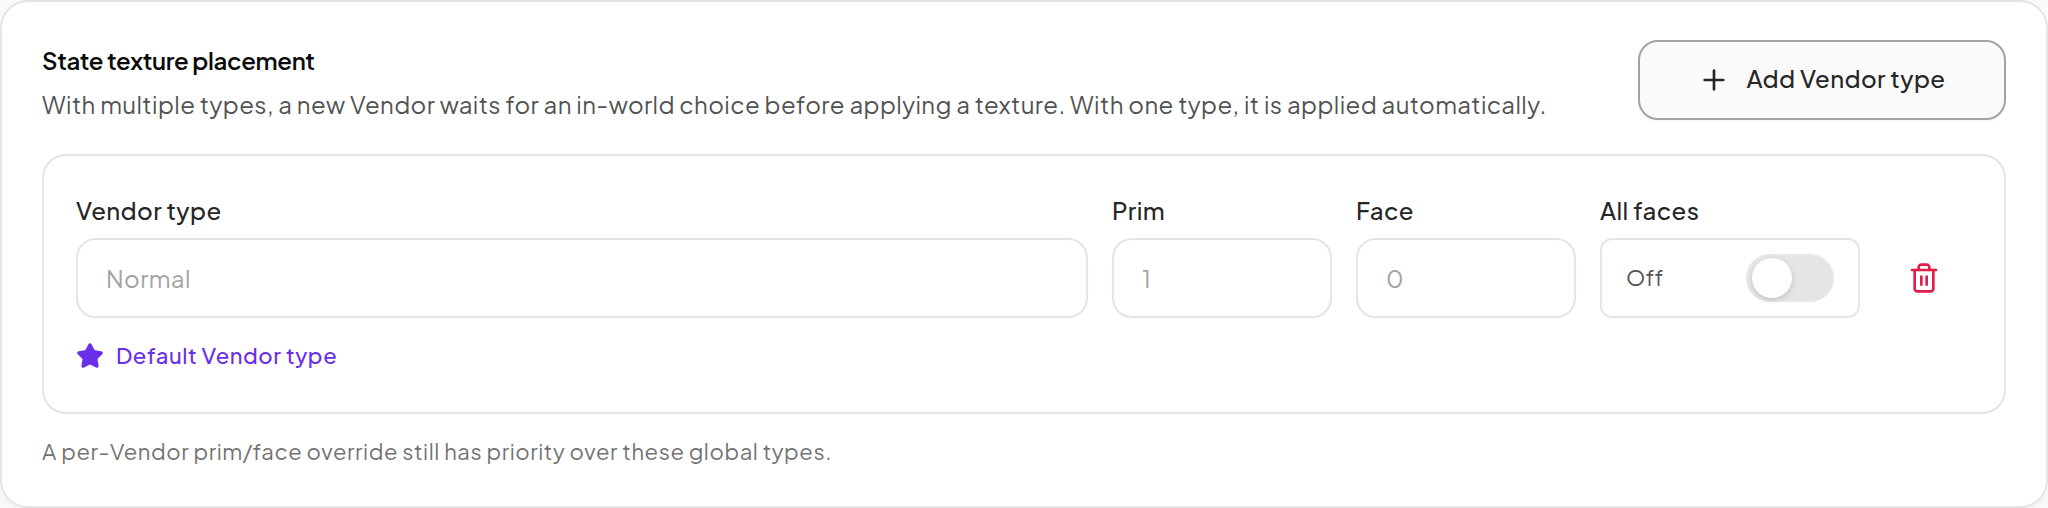Click the multiple types description text
Image resolution: width=2048 pixels, height=508 pixels.
coord(793,106)
